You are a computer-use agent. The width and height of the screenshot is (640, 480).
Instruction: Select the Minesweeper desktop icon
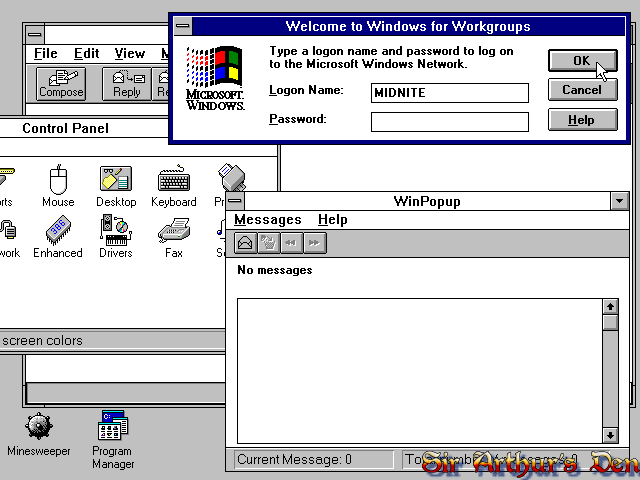click(39, 434)
